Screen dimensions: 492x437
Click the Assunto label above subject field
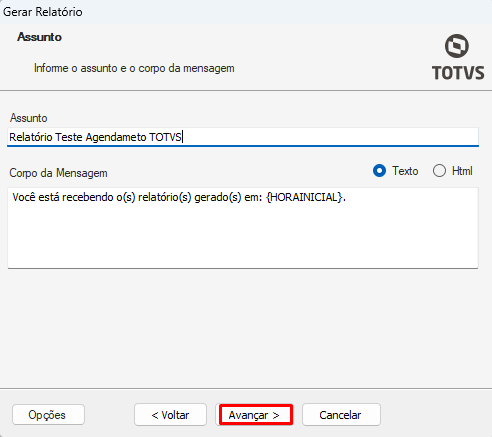click(28, 118)
